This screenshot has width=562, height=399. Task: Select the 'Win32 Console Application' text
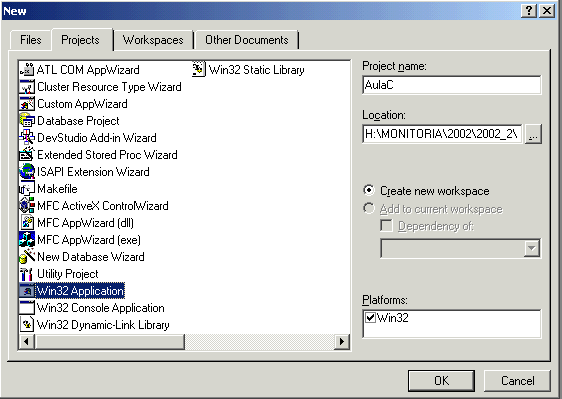101,308
